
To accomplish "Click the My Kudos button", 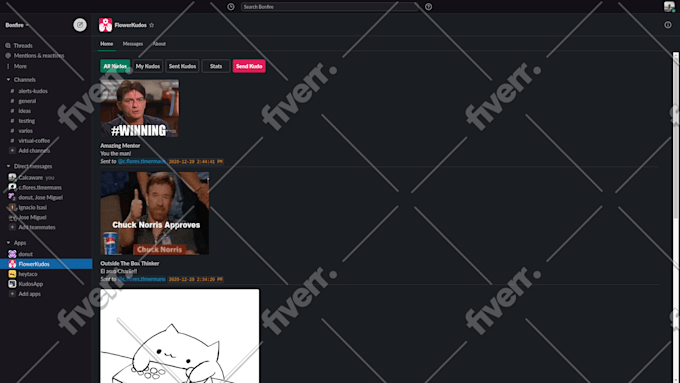I will 148,66.
